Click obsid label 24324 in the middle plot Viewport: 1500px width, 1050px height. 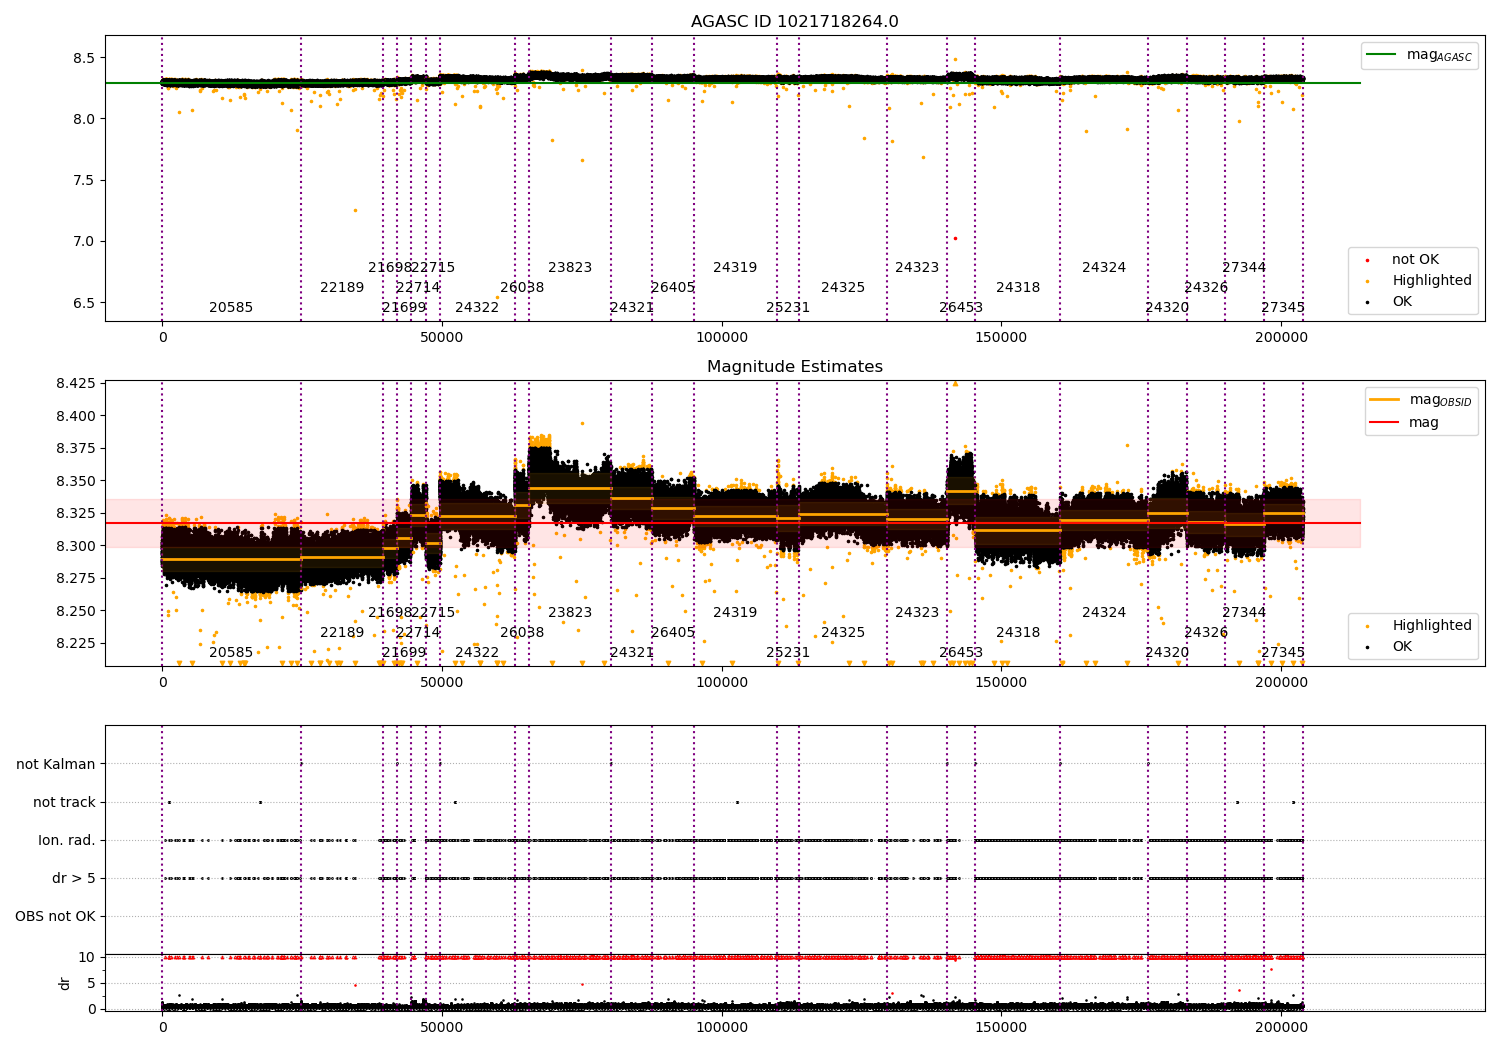(x=1104, y=613)
